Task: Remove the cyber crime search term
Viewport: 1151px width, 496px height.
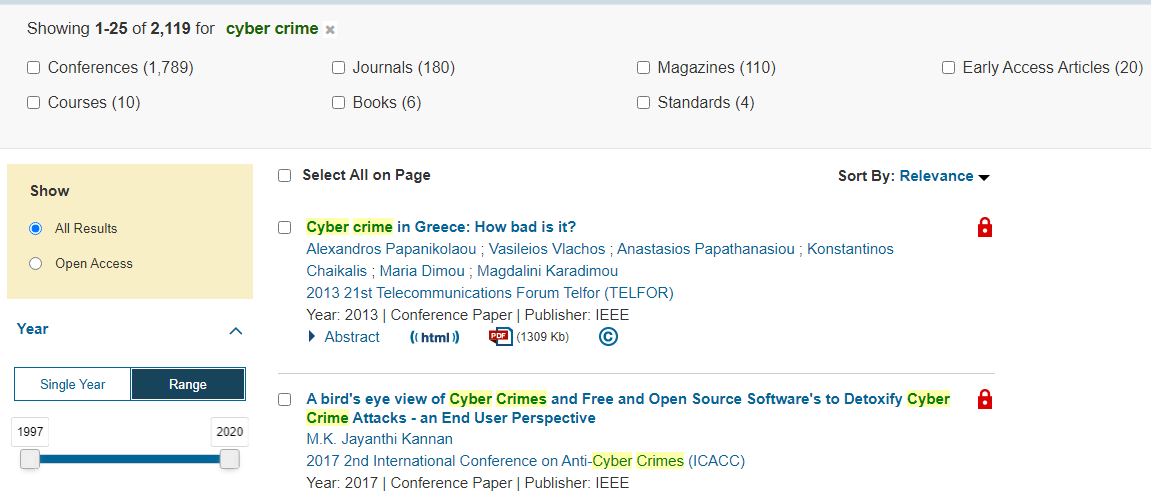Action: tap(330, 29)
